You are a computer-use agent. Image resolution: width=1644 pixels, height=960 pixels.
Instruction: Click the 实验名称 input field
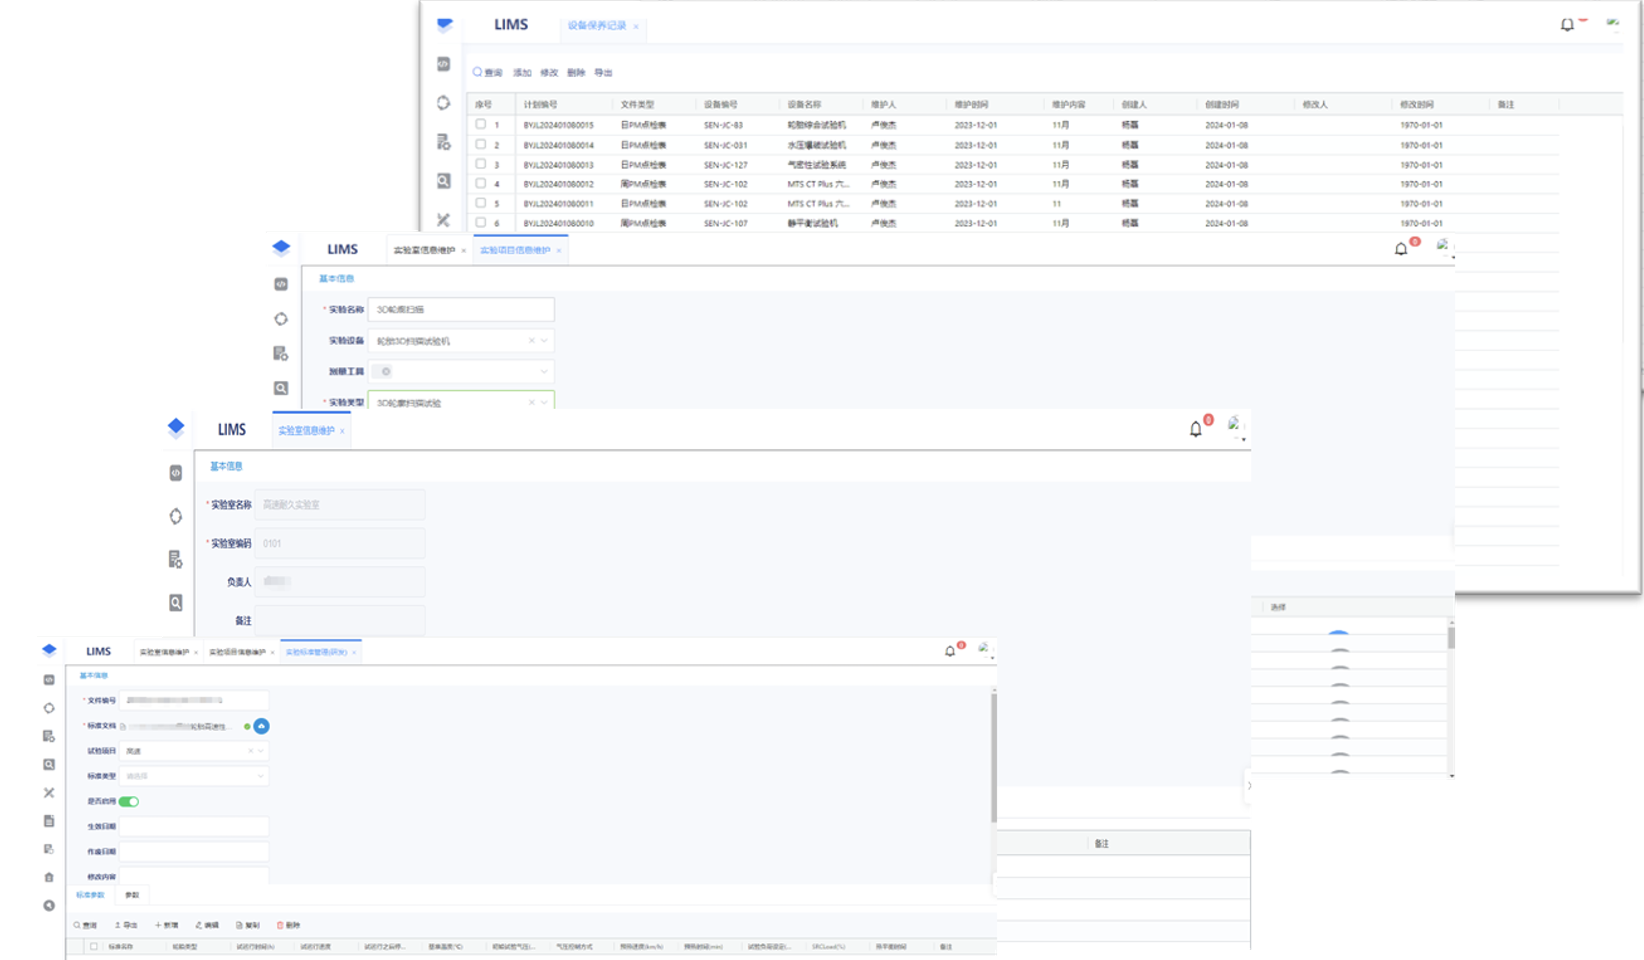(461, 310)
